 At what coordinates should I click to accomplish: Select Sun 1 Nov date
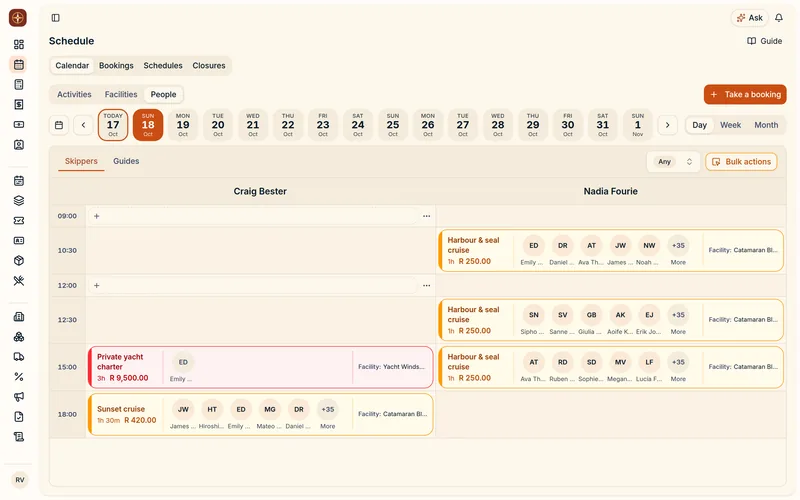[x=638, y=125]
